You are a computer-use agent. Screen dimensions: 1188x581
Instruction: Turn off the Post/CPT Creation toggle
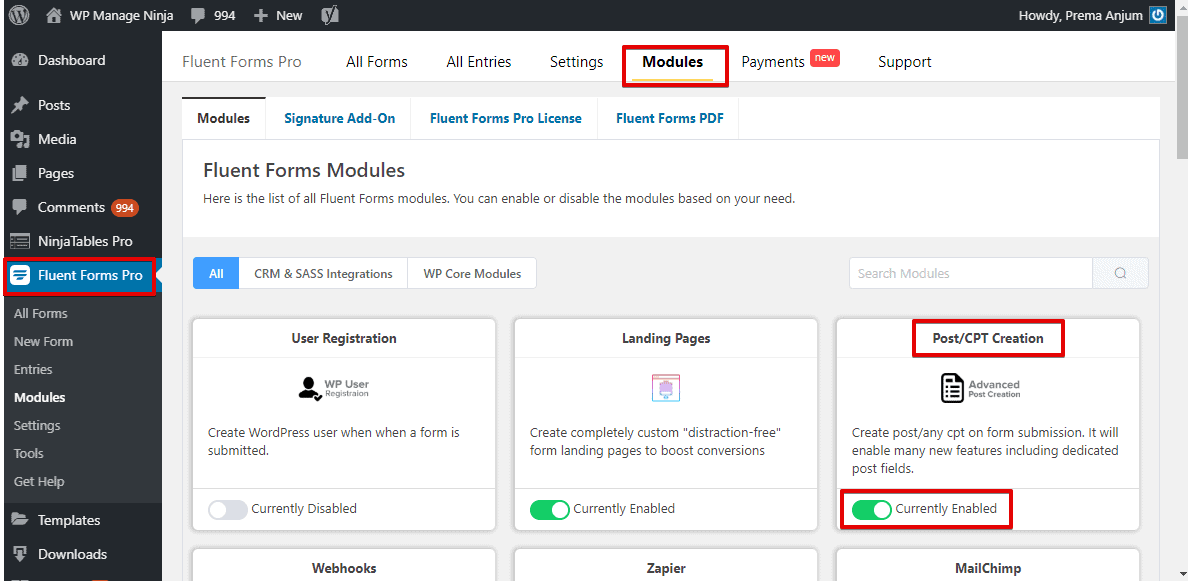(872, 509)
